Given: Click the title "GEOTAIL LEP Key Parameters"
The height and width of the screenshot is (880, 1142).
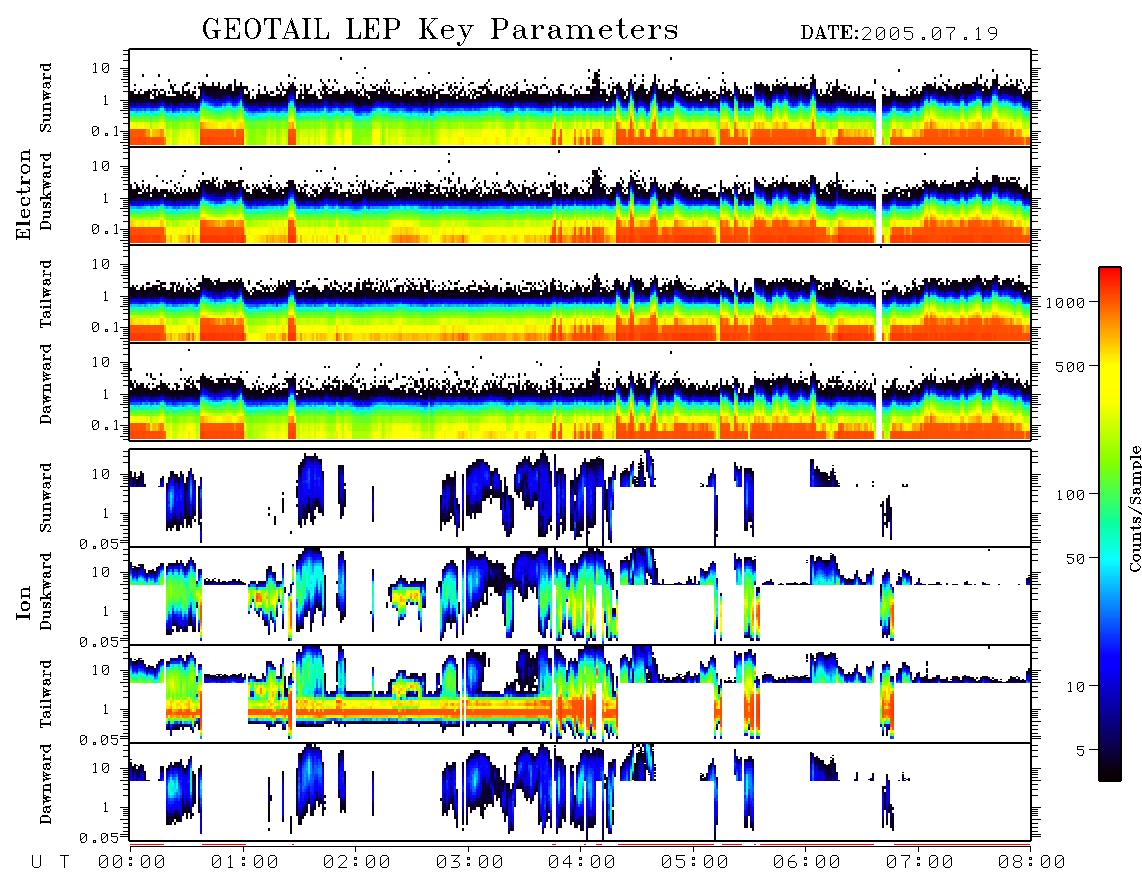Looking at the screenshot, I should coord(440,31).
